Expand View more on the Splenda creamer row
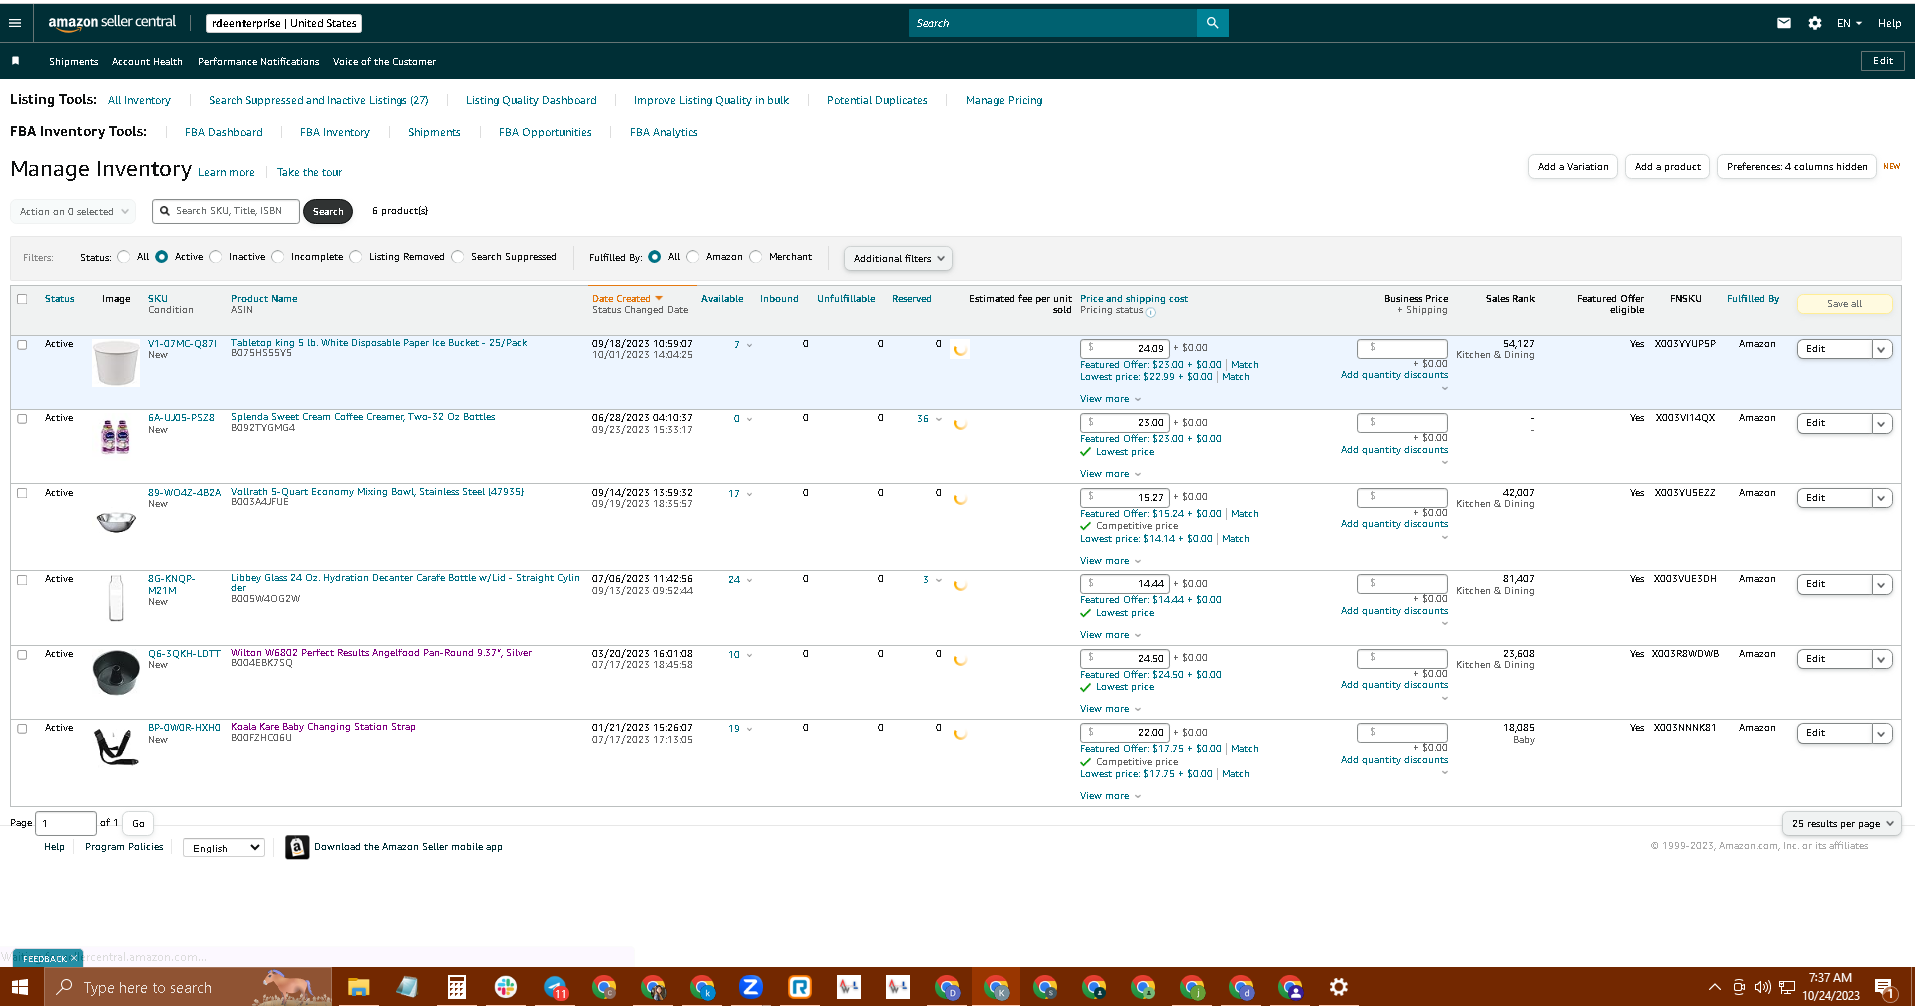The image size is (1915, 1006). (1110, 474)
